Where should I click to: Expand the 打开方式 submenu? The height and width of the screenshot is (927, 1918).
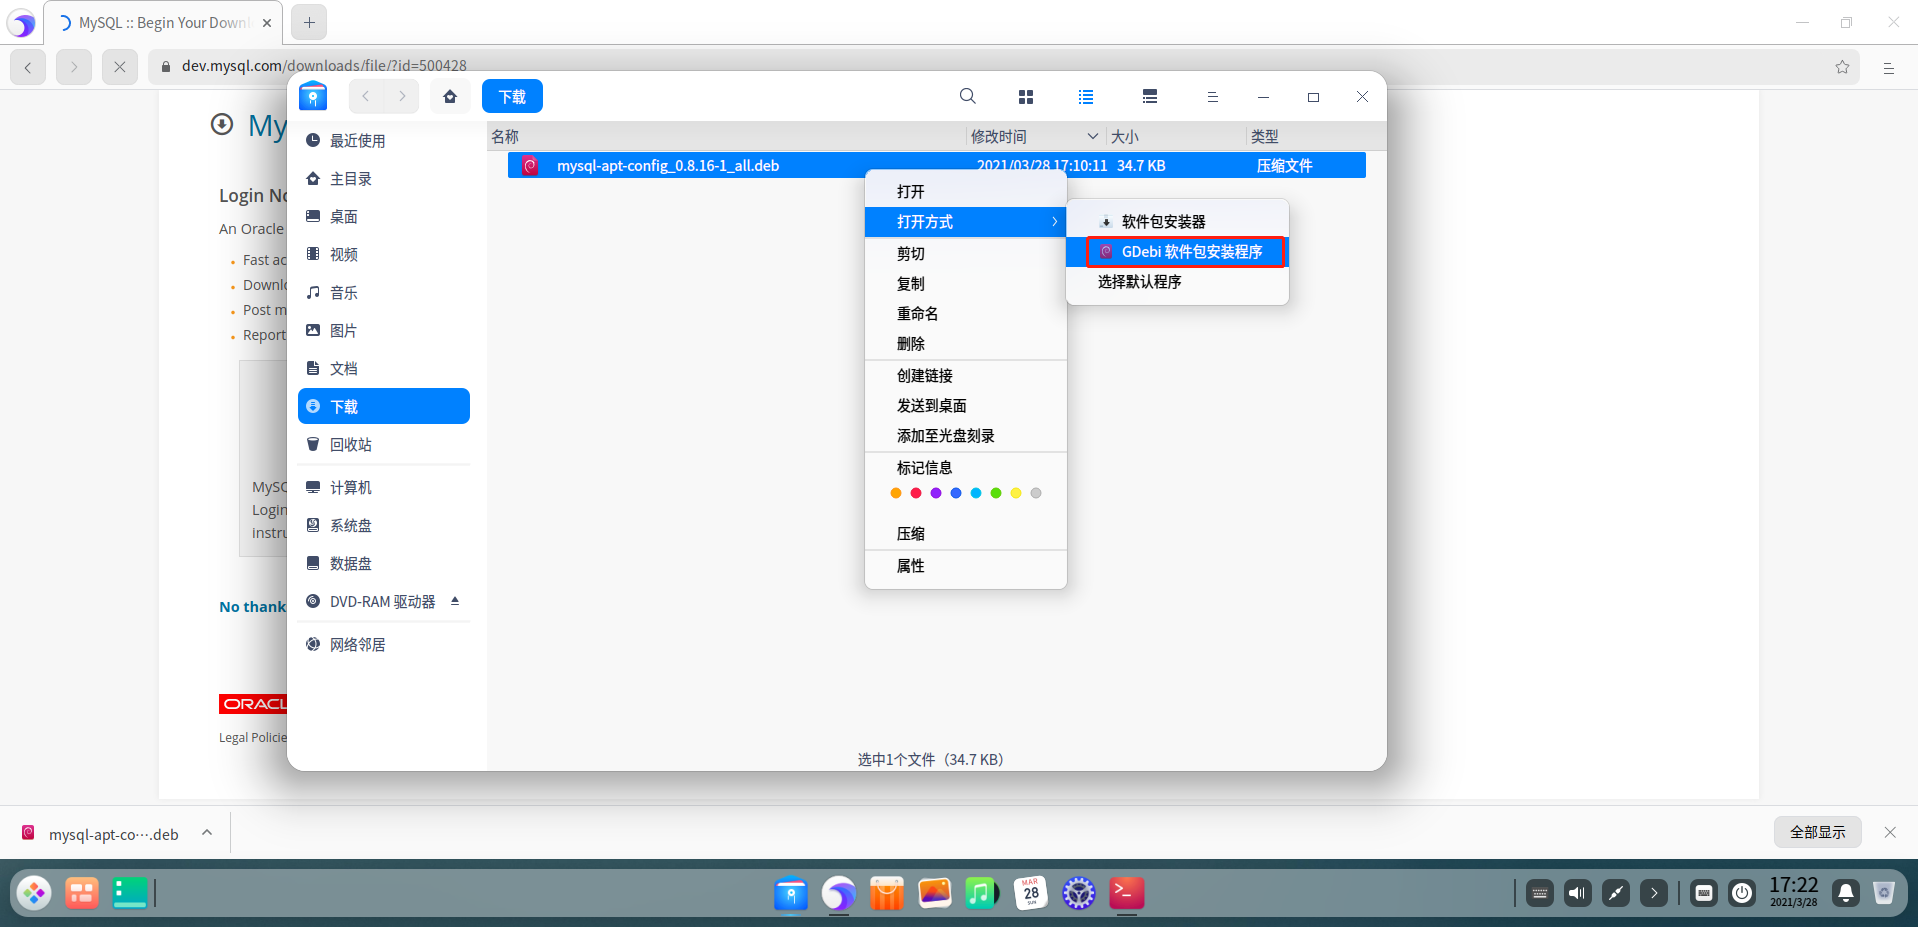click(966, 222)
